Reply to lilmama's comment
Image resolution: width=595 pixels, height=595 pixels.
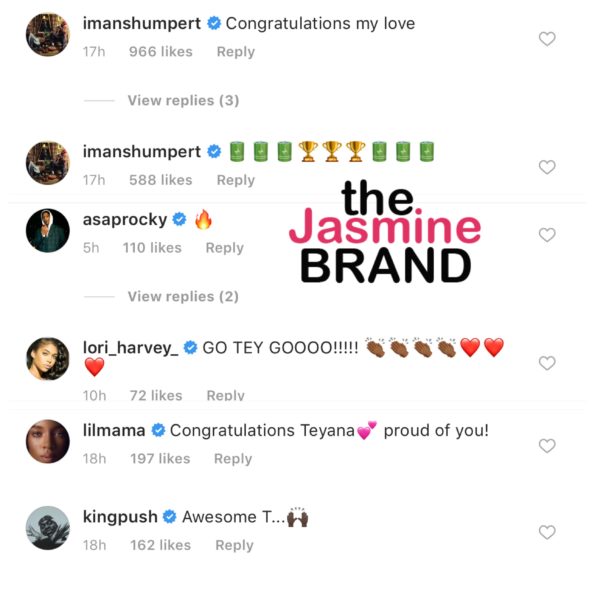(233, 459)
